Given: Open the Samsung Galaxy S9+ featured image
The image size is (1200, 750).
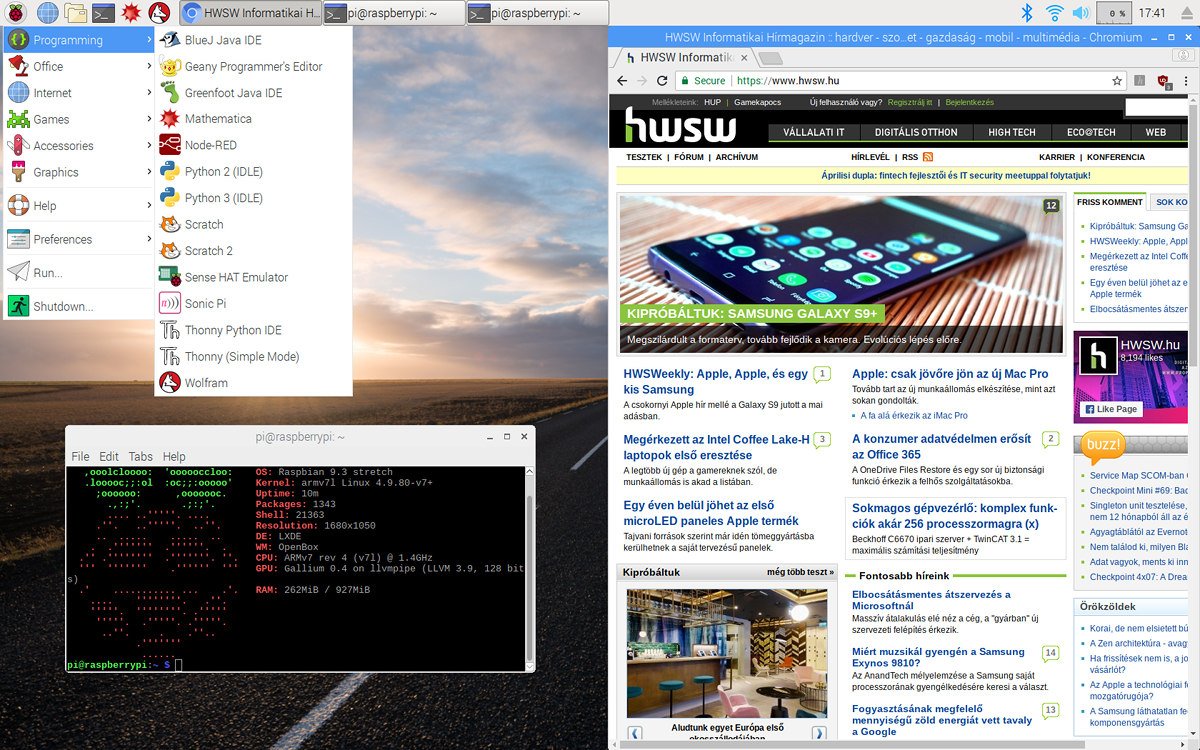Looking at the screenshot, I should tap(840, 274).
